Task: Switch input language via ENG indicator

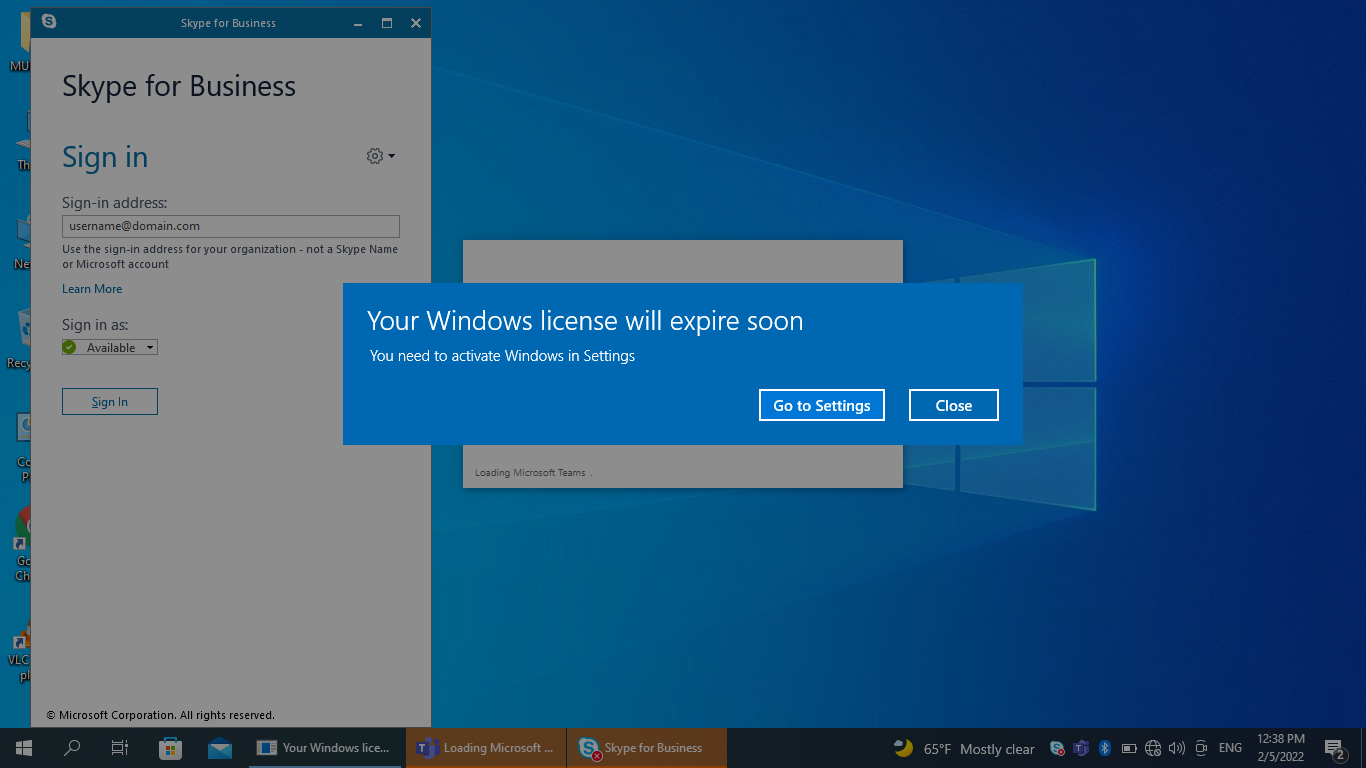Action: (x=1230, y=748)
